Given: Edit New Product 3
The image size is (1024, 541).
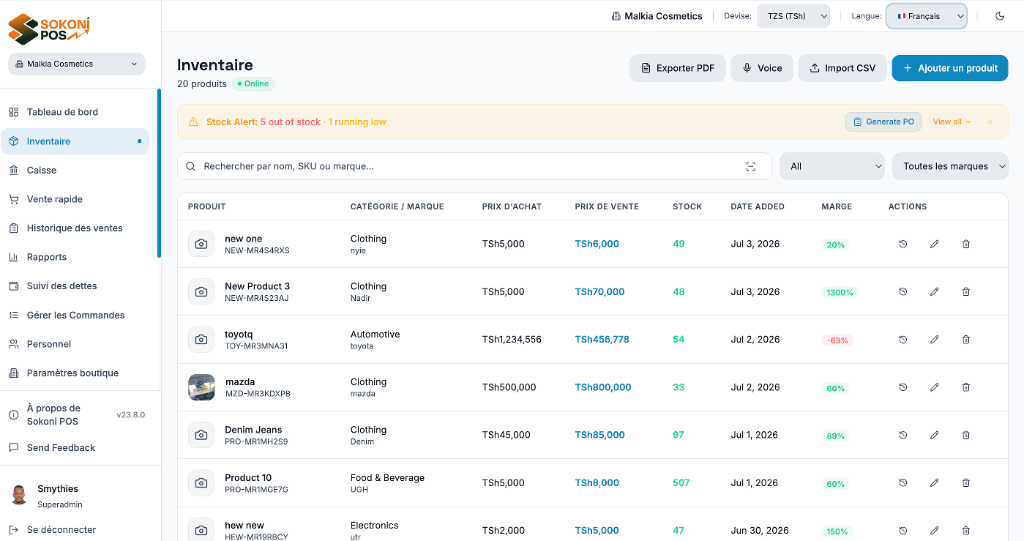Looking at the screenshot, I should 934,291.
